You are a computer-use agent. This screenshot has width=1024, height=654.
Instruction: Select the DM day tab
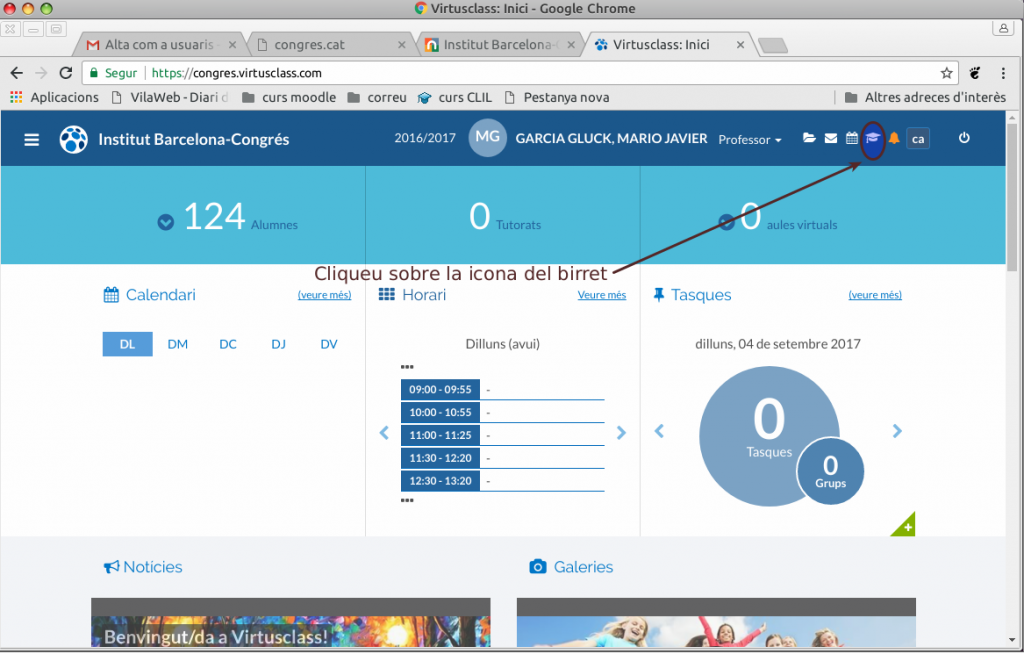[178, 344]
